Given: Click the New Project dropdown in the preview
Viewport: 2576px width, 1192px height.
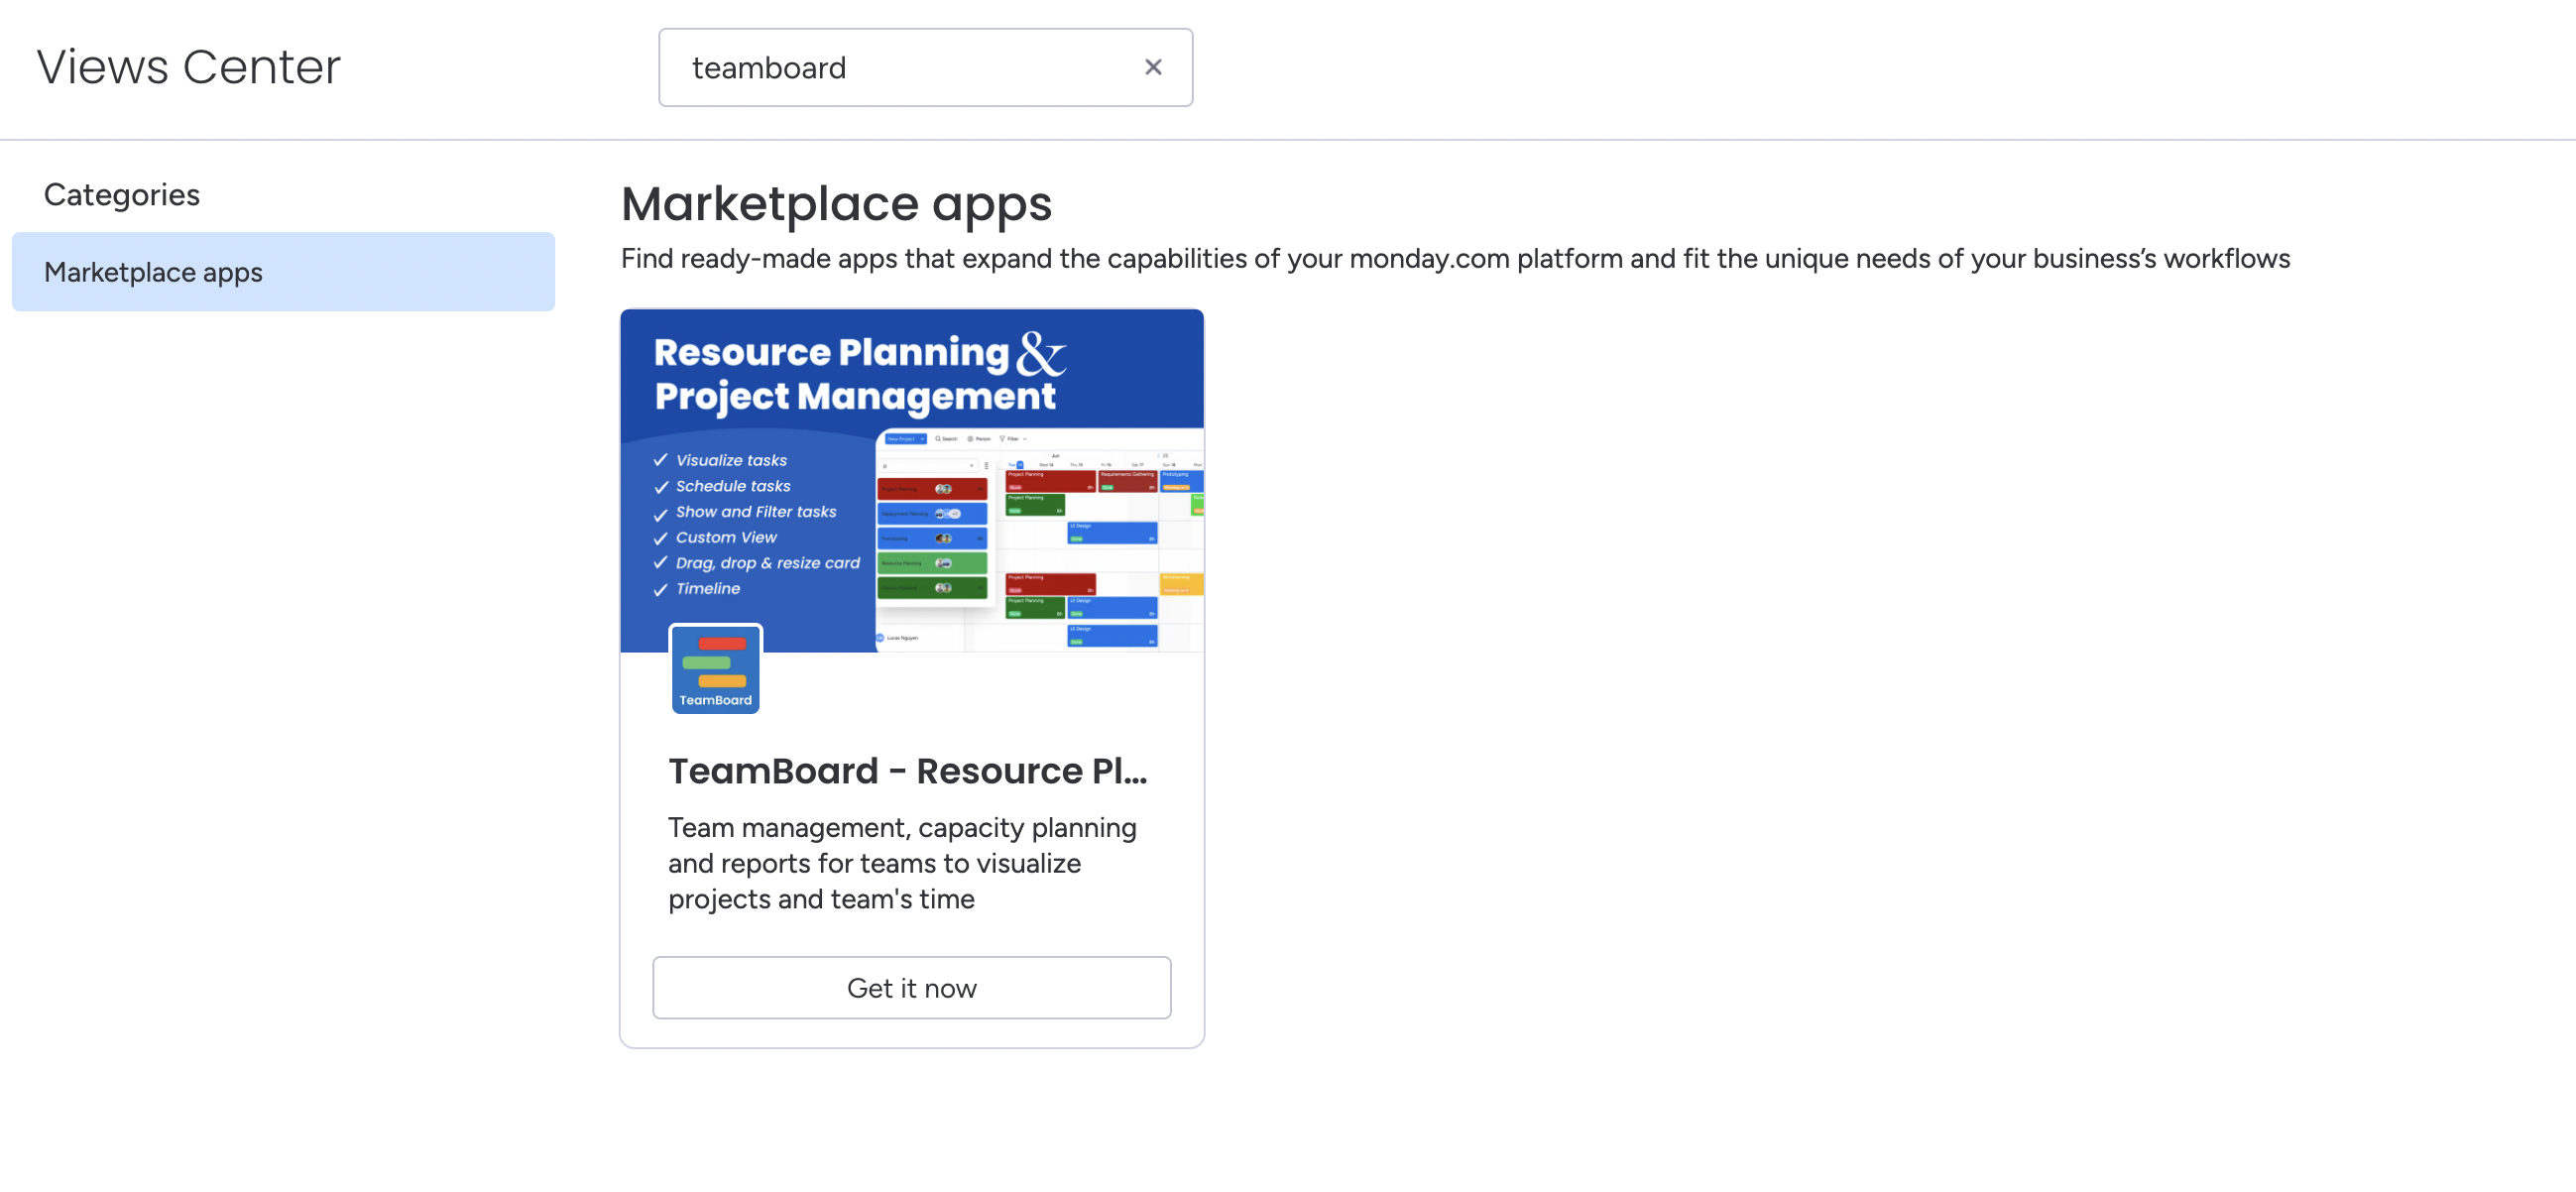Looking at the screenshot, I should tap(904, 439).
